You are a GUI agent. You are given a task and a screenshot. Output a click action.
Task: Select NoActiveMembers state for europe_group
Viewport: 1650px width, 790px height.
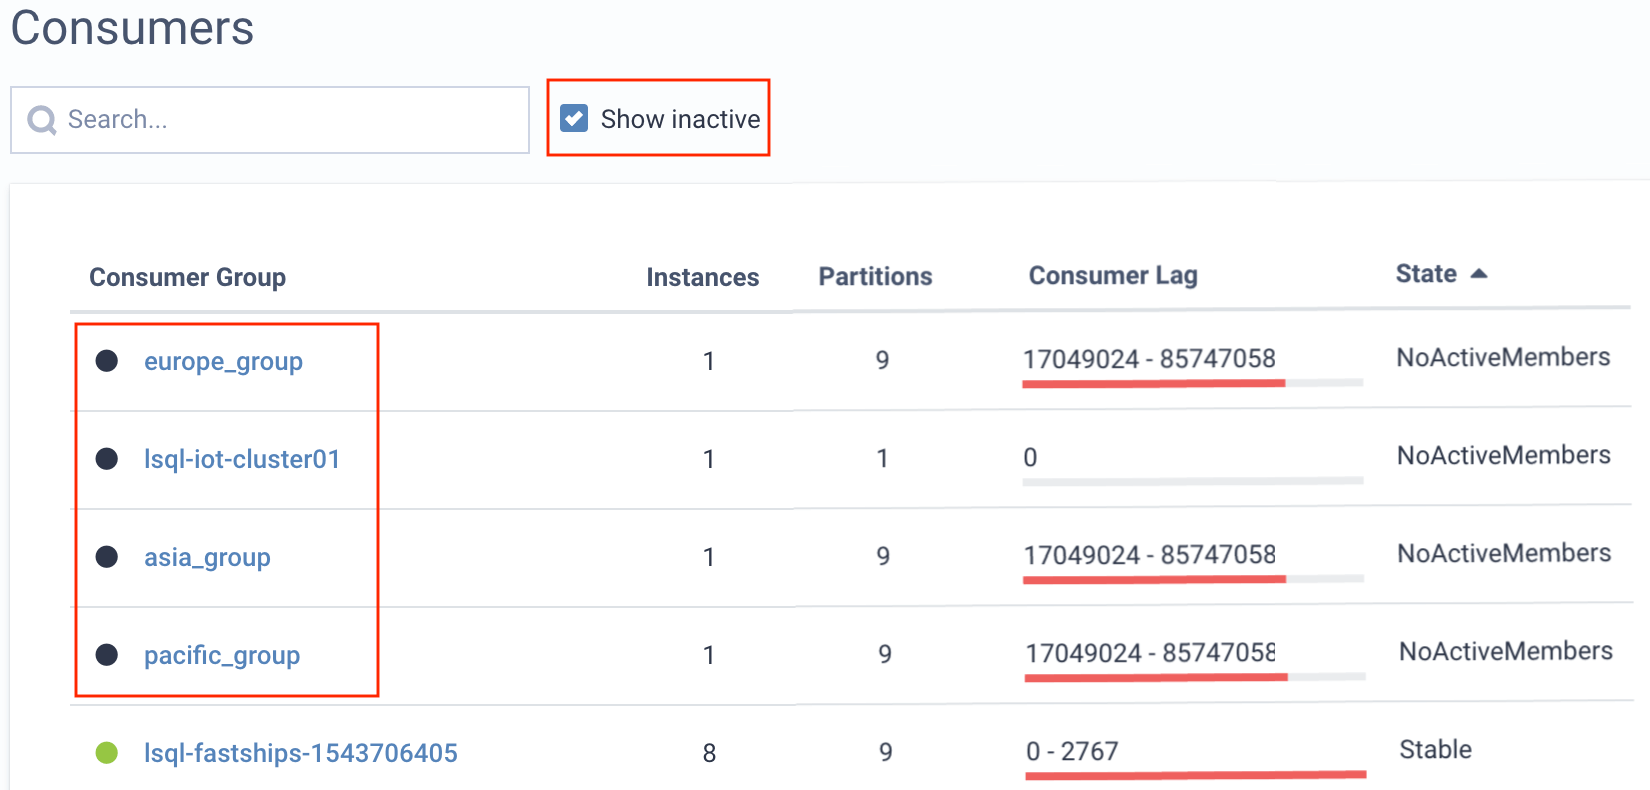click(1503, 357)
